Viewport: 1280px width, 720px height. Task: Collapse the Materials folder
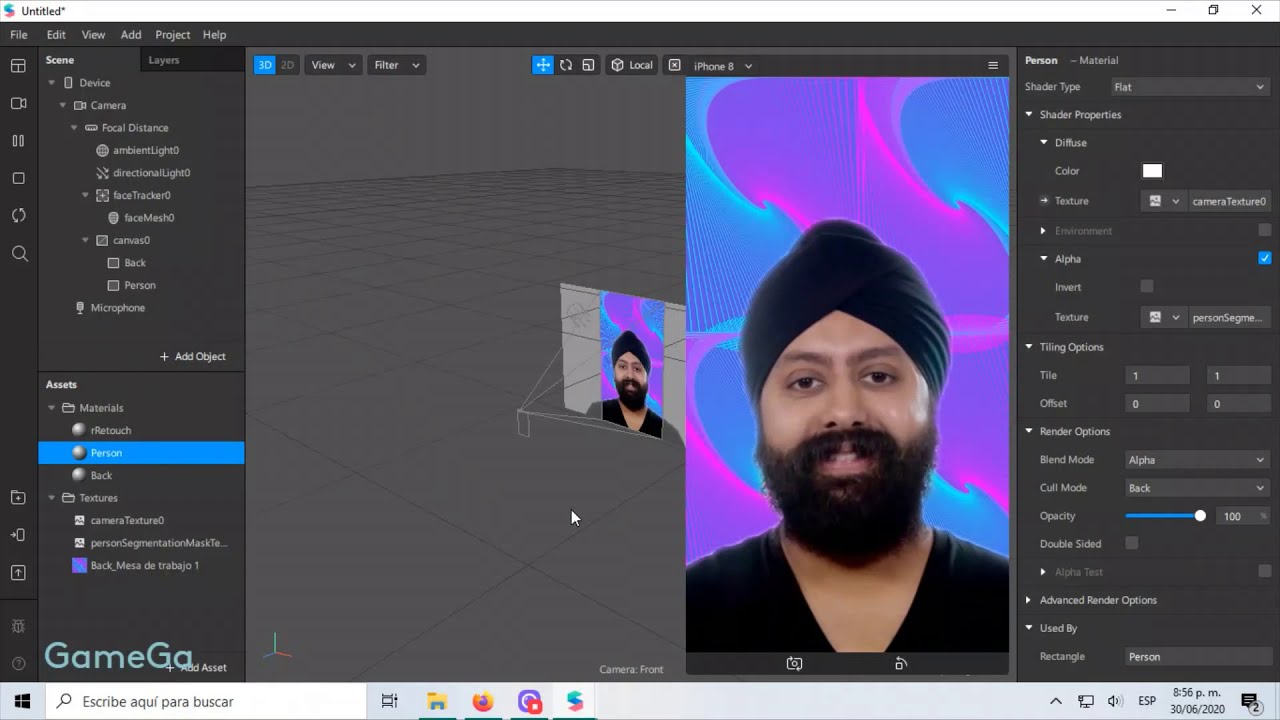click(x=52, y=408)
